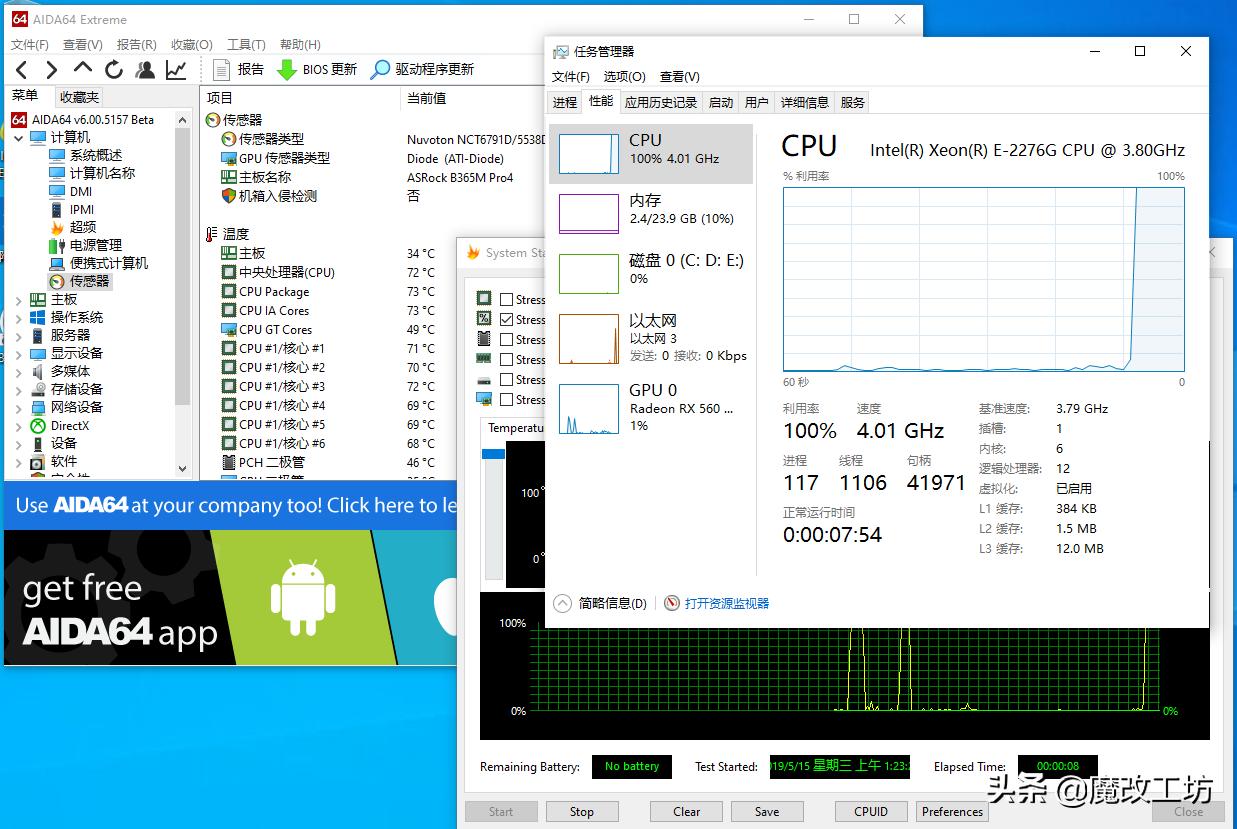1237x829 pixels.
Task: Click AIDA64 tree scrollbar down arrow
Action: [182, 468]
